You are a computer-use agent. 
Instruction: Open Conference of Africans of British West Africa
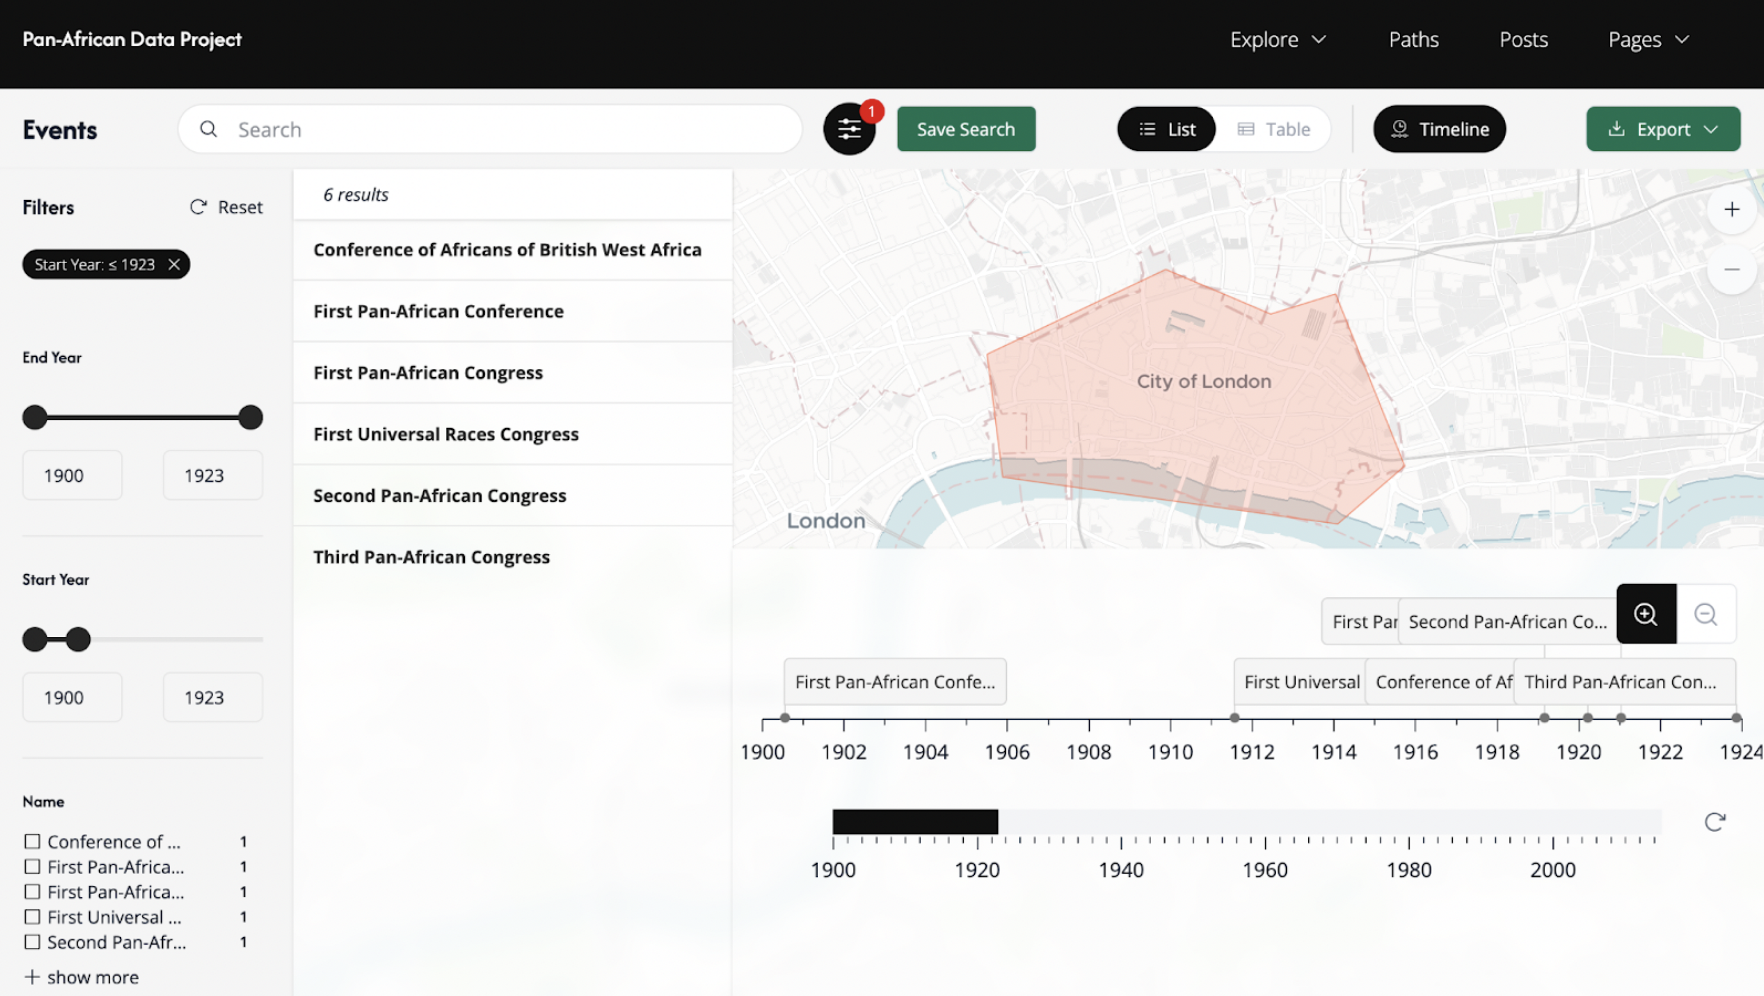point(512,250)
